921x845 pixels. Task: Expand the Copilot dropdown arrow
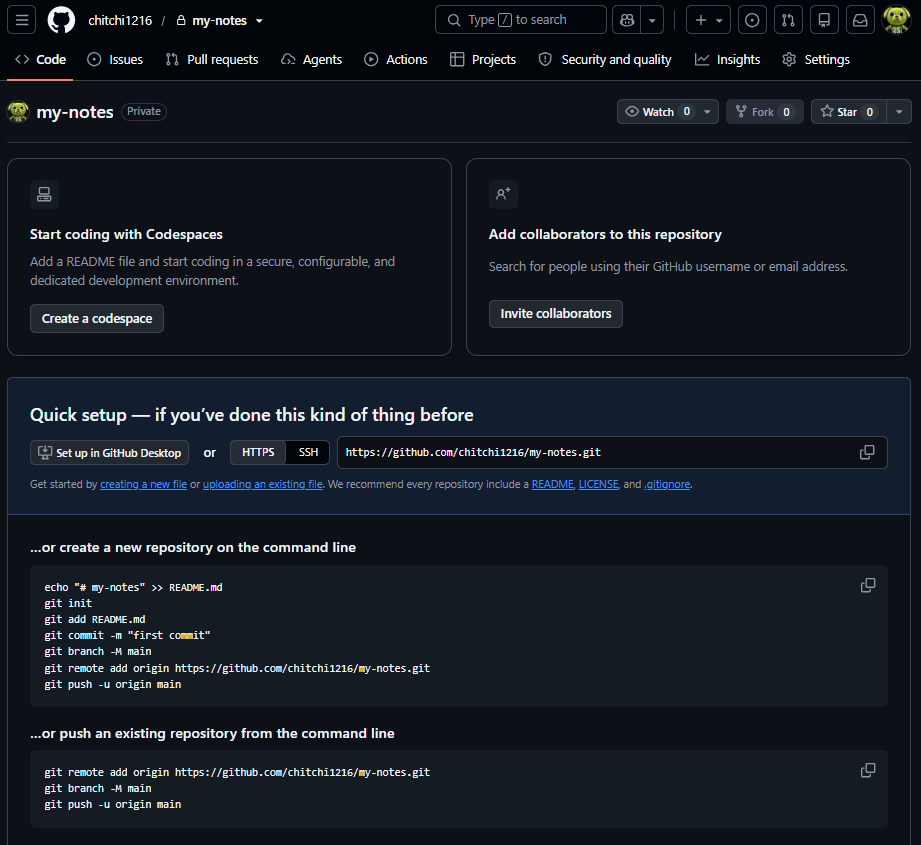(x=652, y=20)
